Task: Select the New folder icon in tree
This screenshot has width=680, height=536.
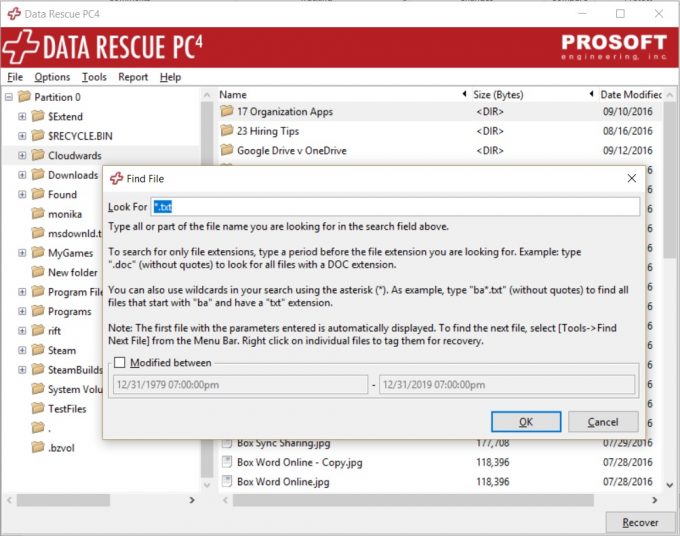Action: click(x=38, y=272)
